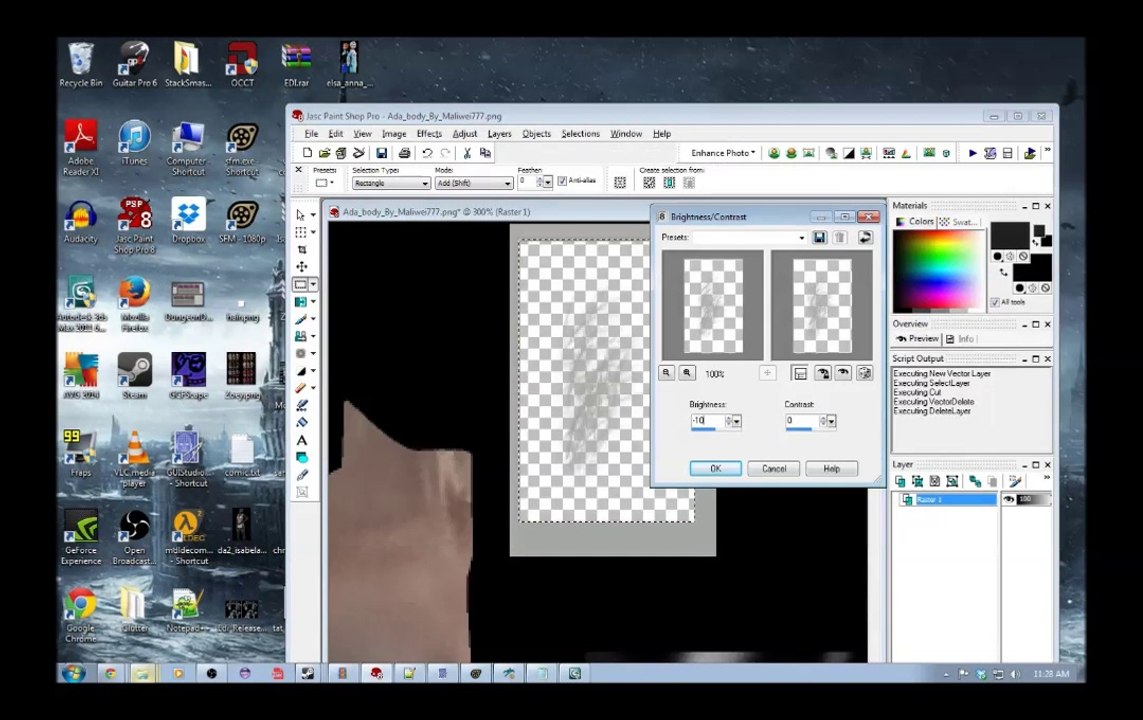Viewport: 1143px width, 720px height.
Task: Click the Copy icon in toolbar
Action: pos(485,153)
